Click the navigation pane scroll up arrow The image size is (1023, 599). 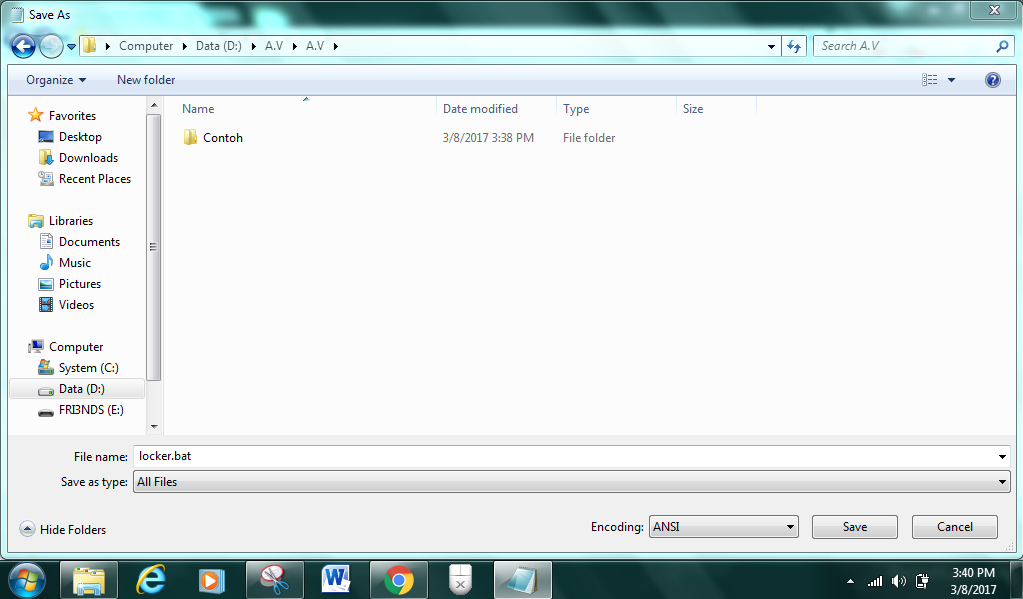(154, 104)
